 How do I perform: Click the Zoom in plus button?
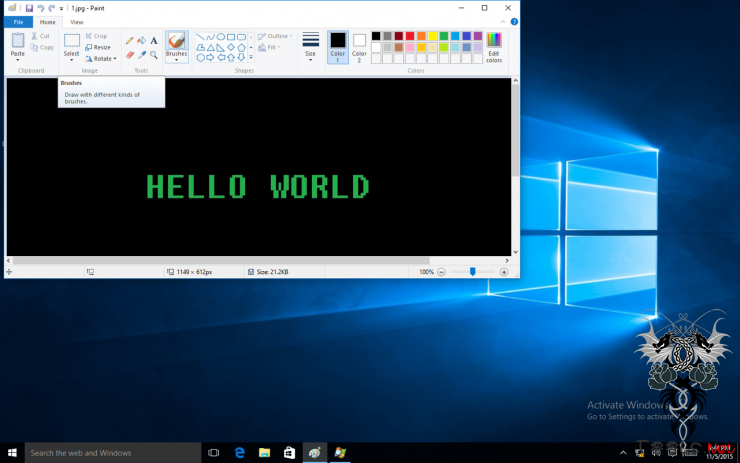pyautogui.click(x=504, y=272)
